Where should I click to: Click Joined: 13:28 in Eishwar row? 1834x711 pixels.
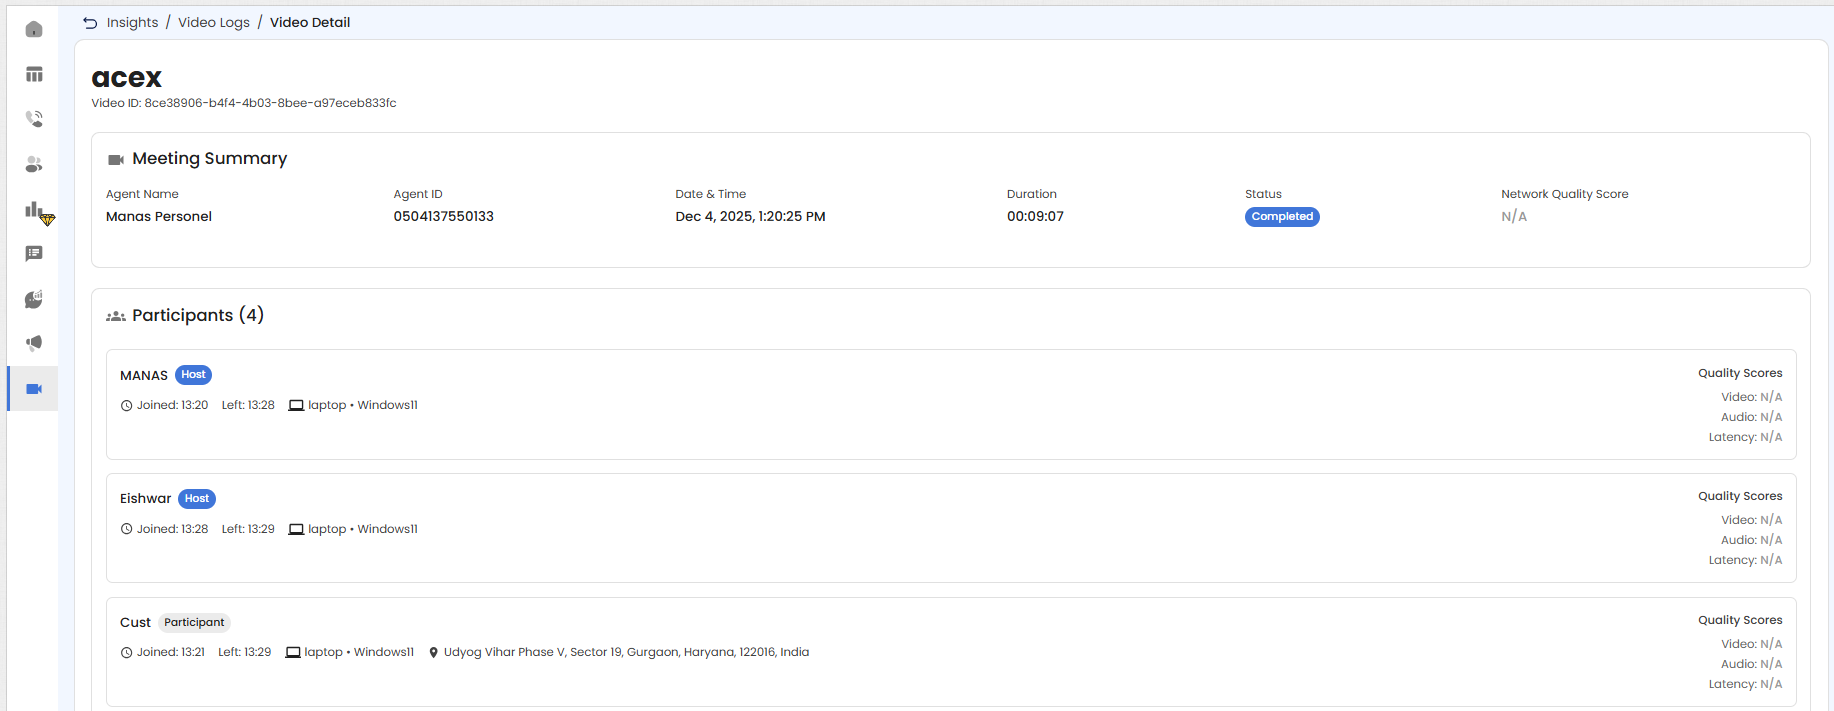point(172,529)
